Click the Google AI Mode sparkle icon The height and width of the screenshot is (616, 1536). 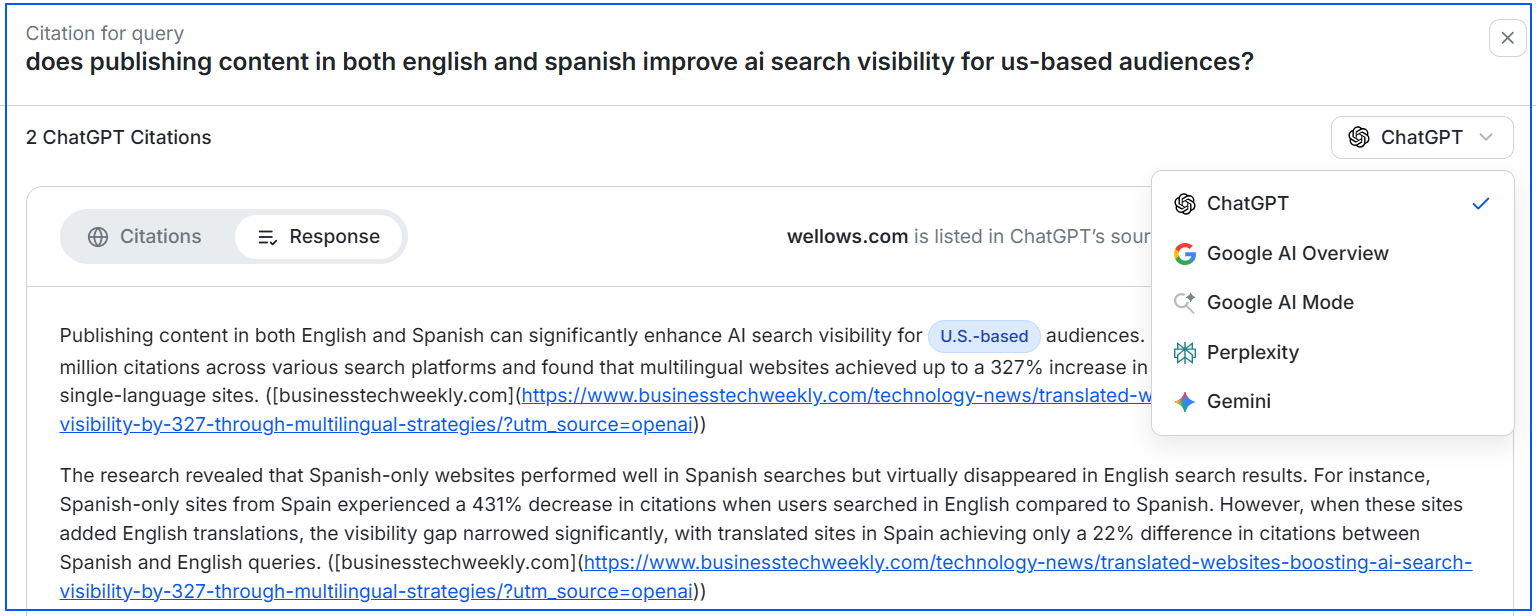pyautogui.click(x=1185, y=302)
